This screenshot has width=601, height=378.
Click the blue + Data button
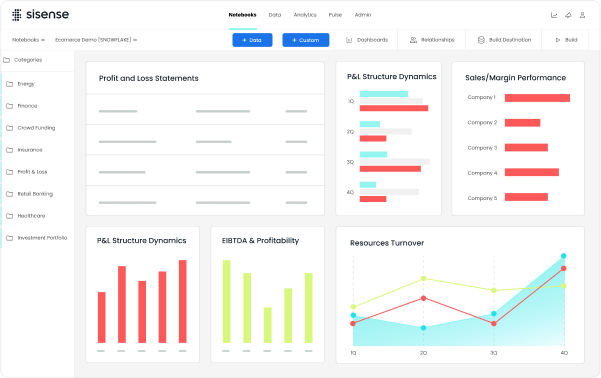pos(252,40)
